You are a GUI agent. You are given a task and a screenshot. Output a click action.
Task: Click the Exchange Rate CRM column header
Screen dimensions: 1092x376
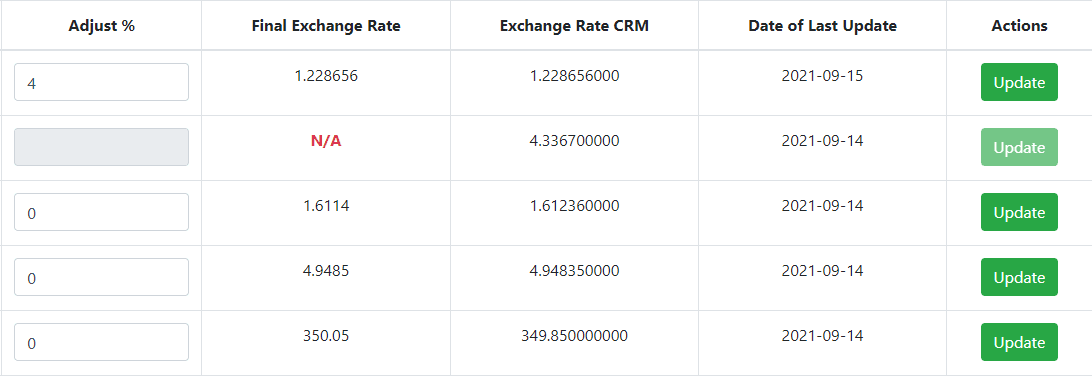pos(575,26)
